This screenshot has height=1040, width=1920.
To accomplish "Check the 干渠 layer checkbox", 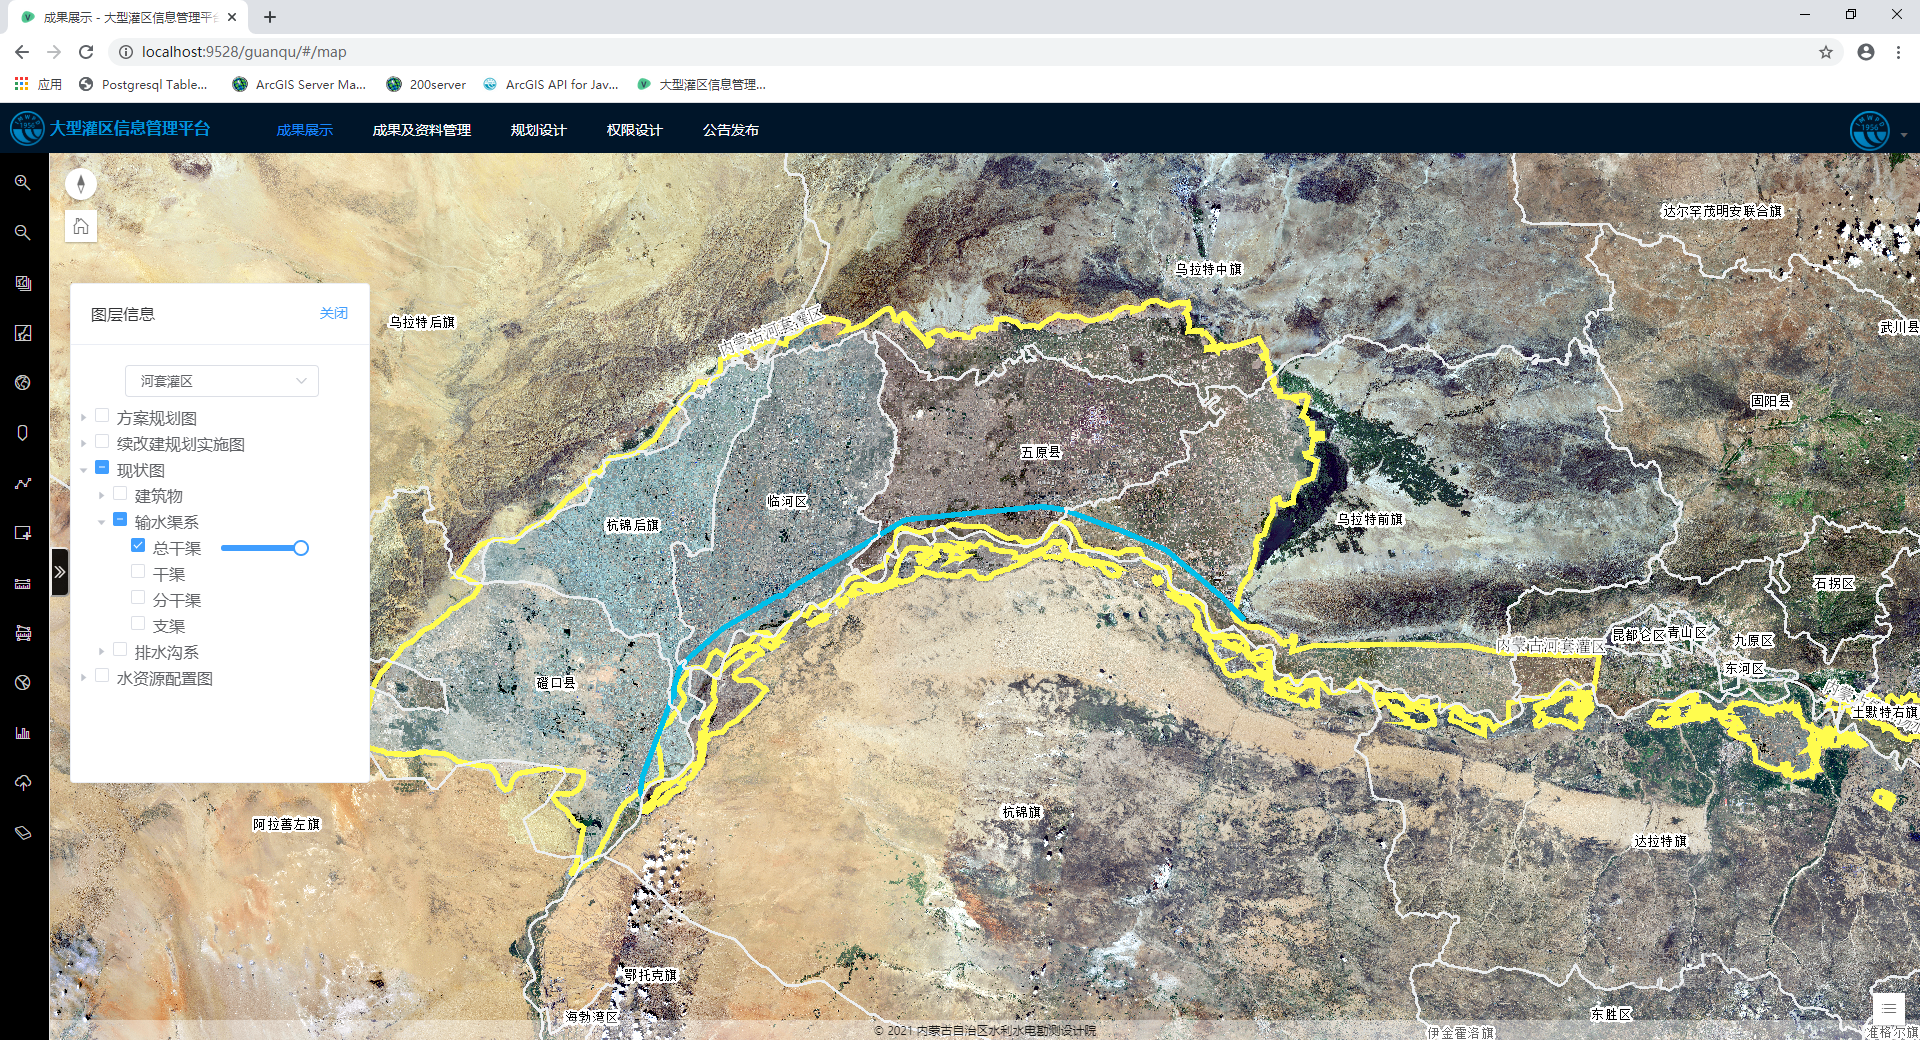I will pyautogui.click(x=138, y=572).
